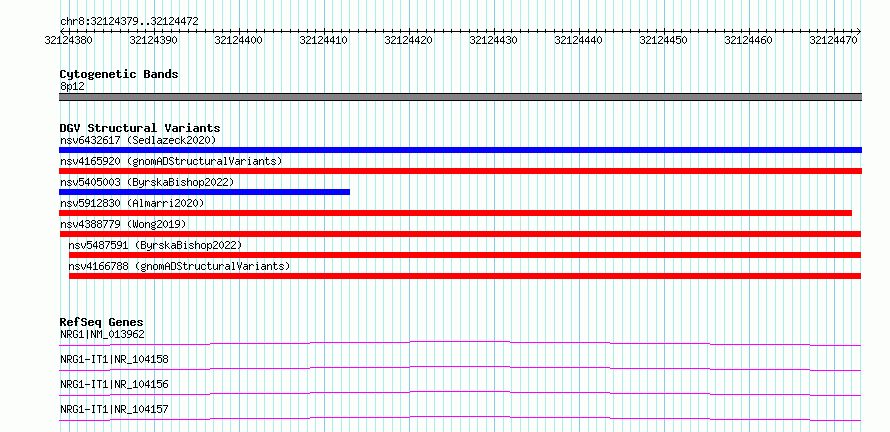
Task: Click the nsv4388779 (Wong2019) label
Action: click(123, 224)
